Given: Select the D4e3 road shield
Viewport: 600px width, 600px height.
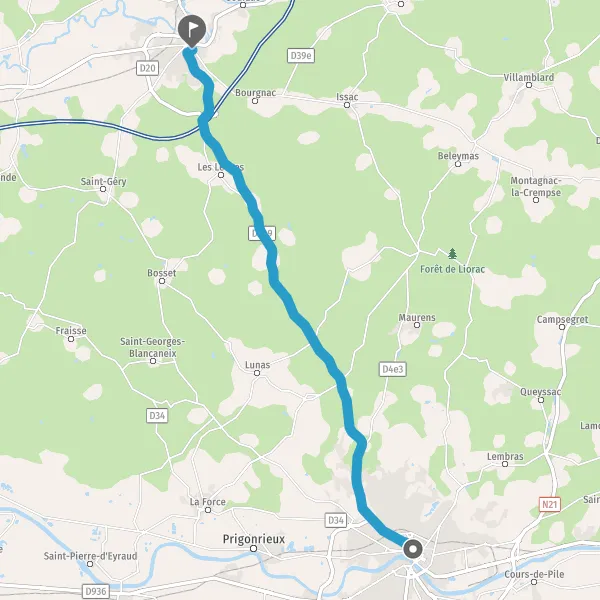Looking at the screenshot, I should click(393, 369).
